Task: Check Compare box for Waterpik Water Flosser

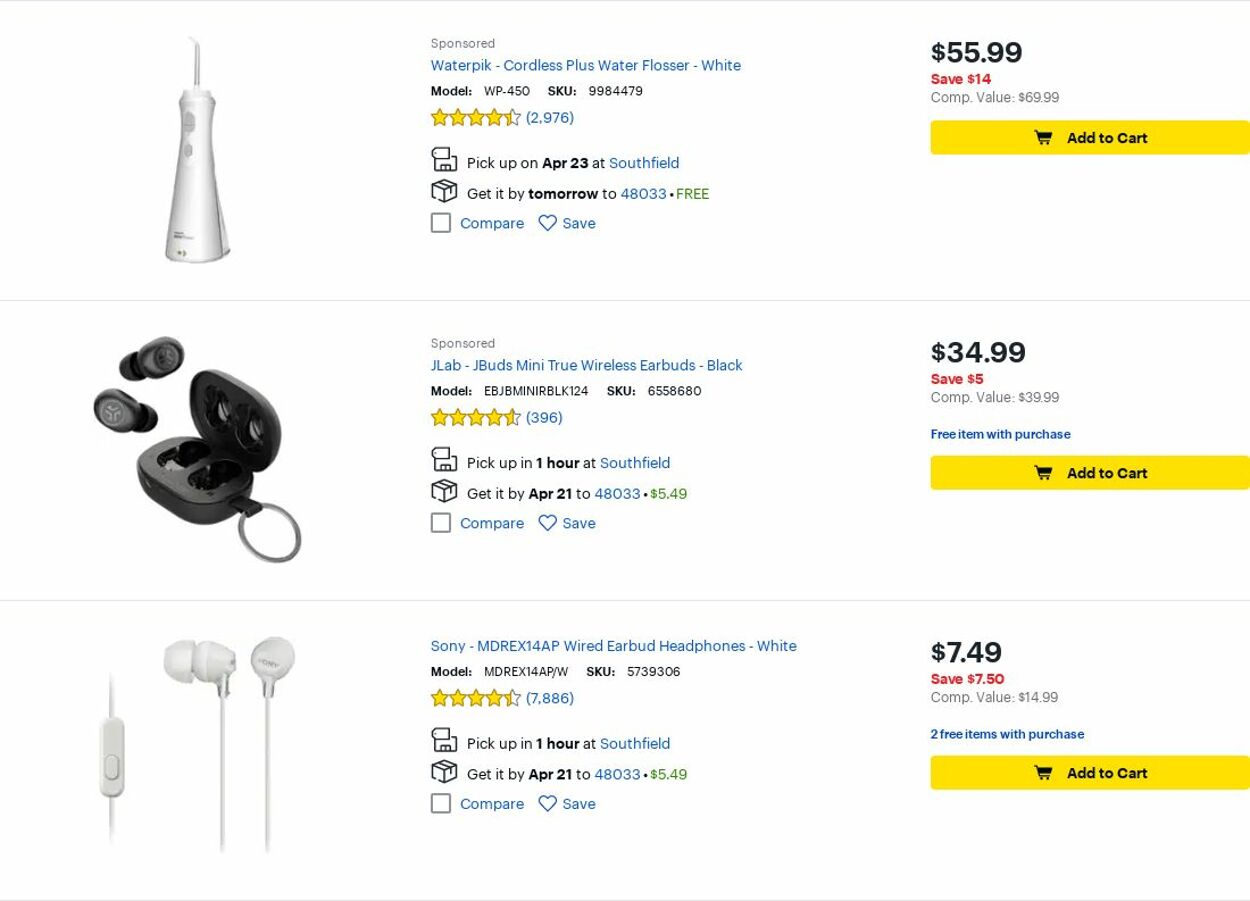Action: pos(441,223)
